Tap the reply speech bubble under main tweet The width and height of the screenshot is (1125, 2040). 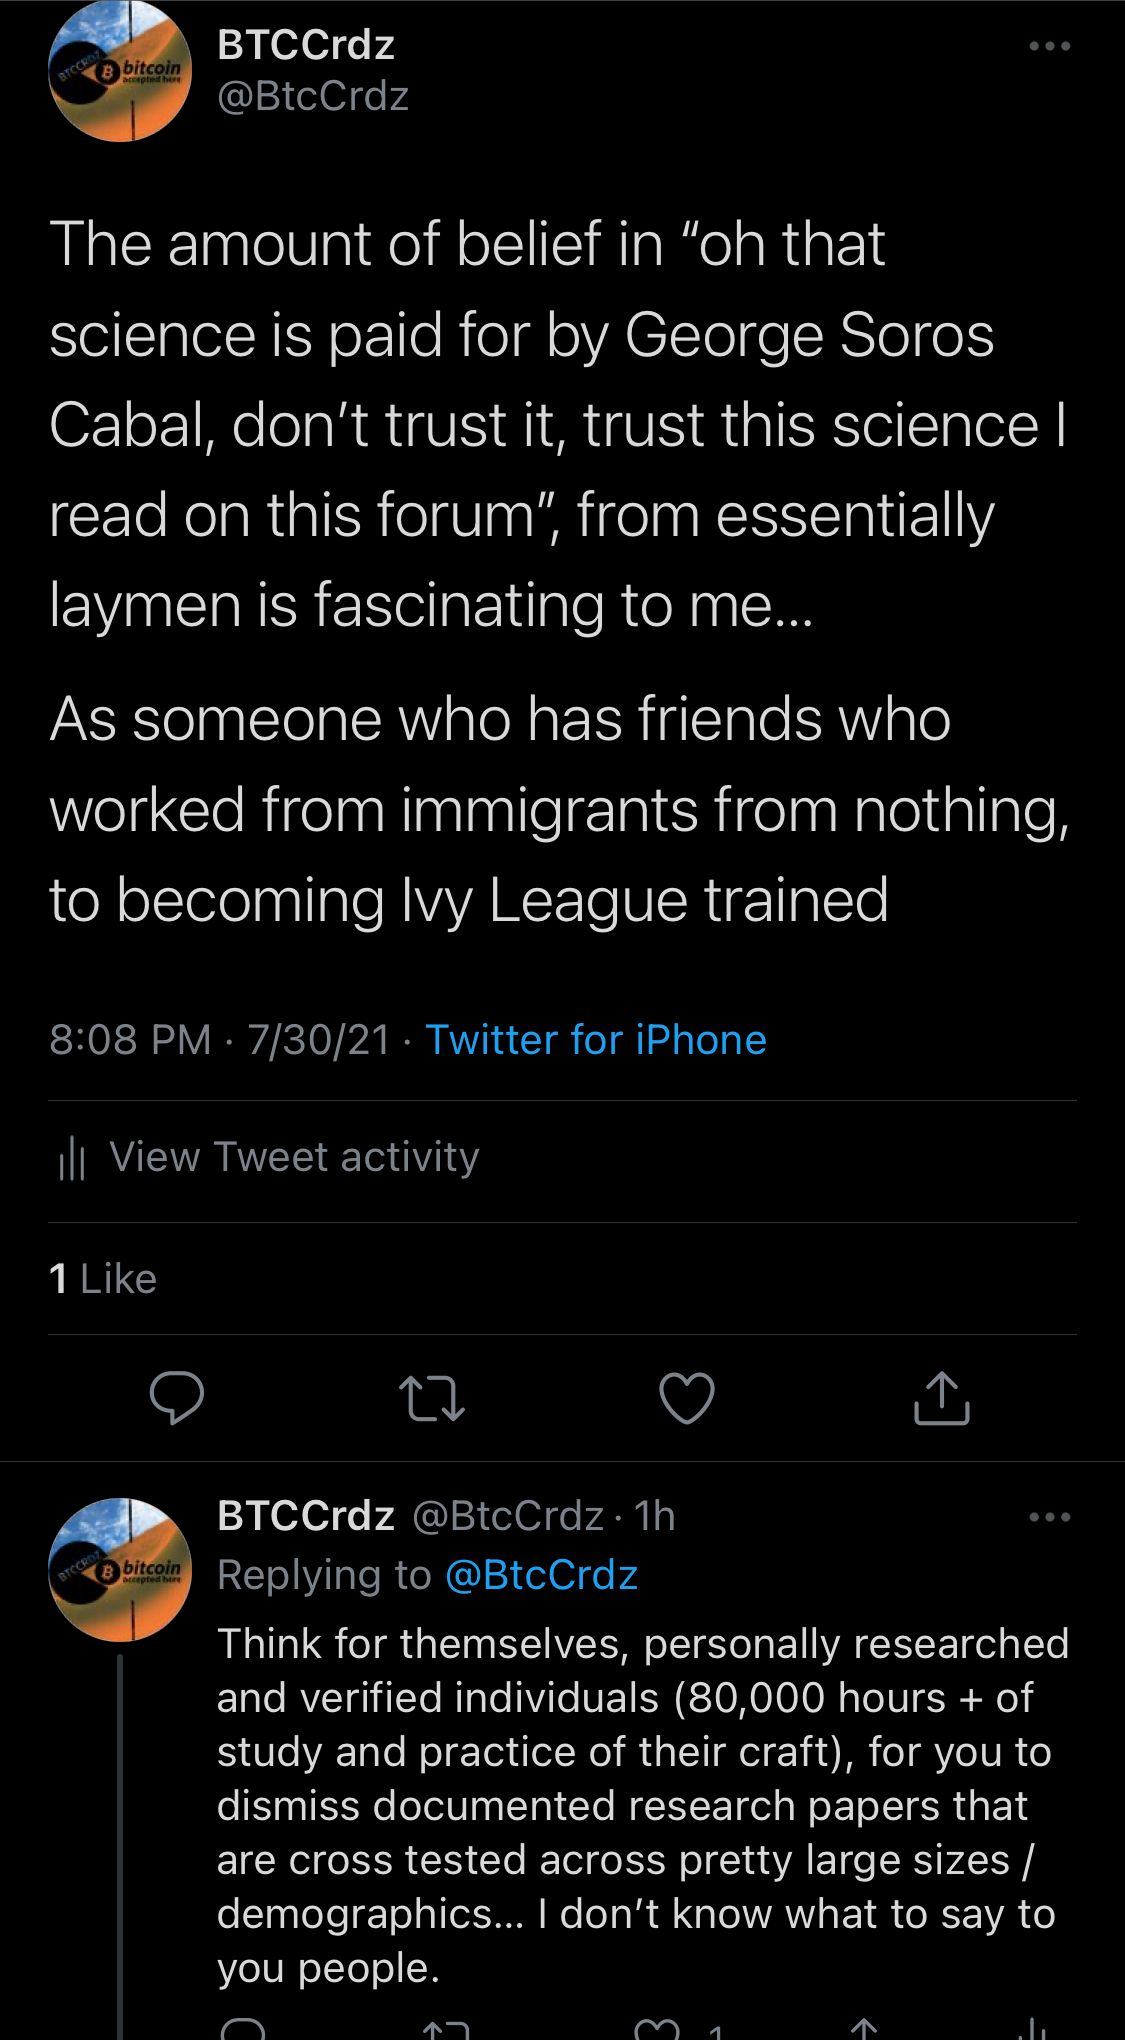click(x=177, y=1397)
